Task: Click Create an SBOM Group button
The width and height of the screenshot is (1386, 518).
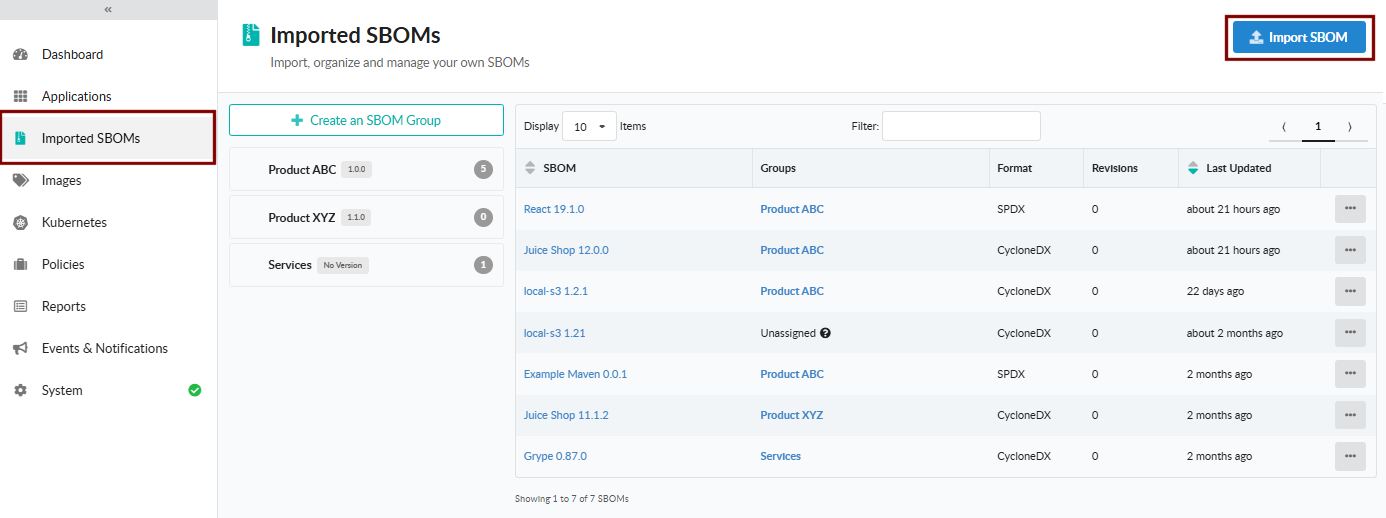Action: click(366, 120)
